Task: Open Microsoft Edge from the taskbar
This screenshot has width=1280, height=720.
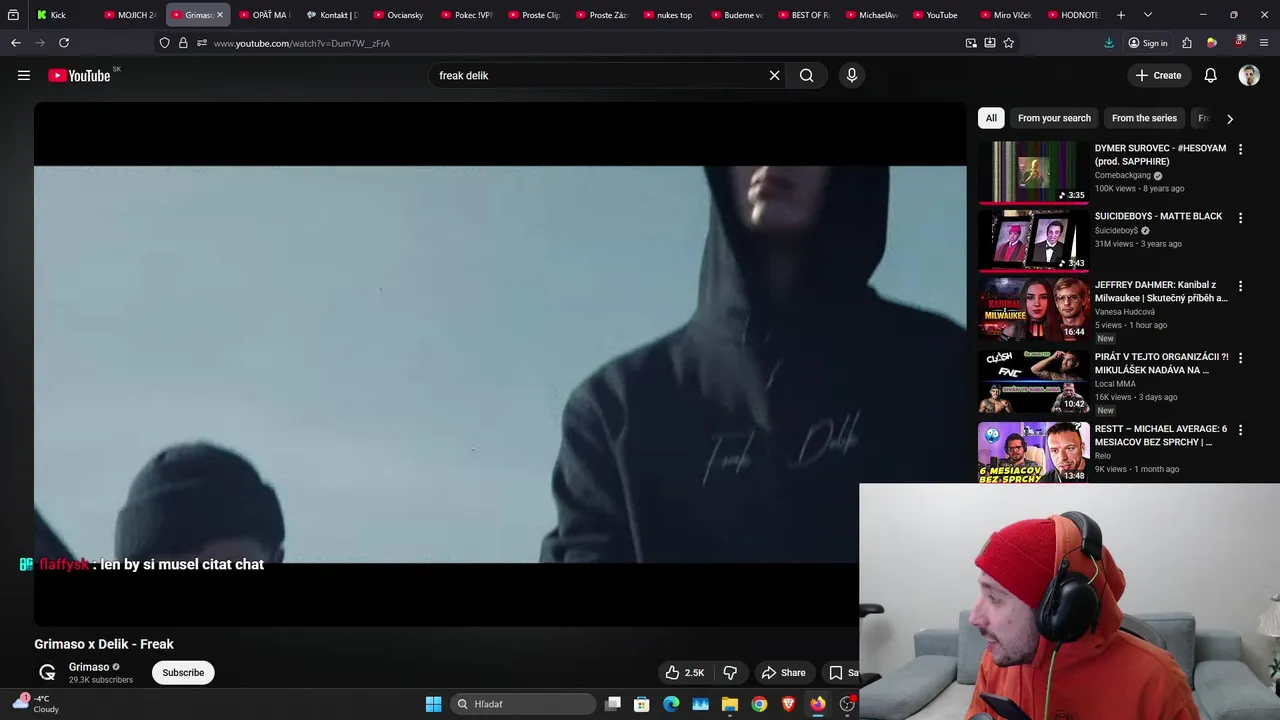Action: 671,704
